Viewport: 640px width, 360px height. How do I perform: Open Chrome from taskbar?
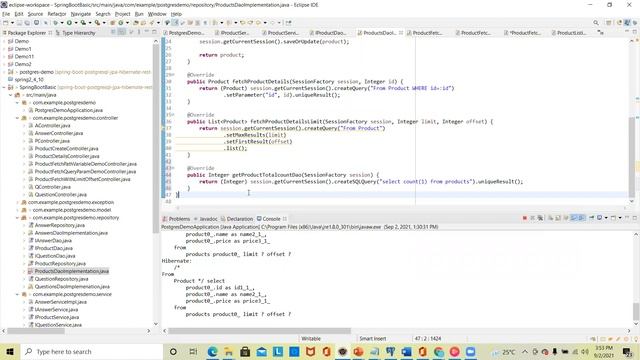pyautogui.click(x=439, y=351)
